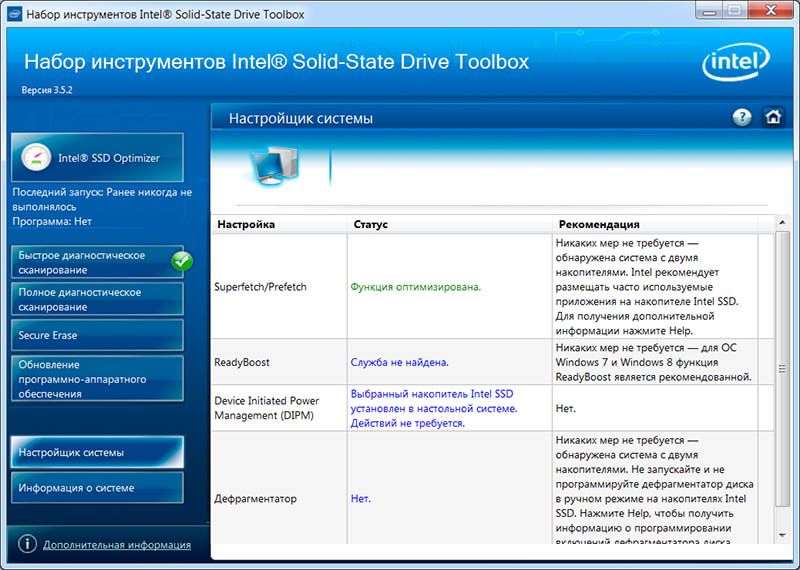The image size is (800, 570).
Task: Click the 'Версия 3.5.2' label
Action: pyautogui.click(x=47, y=90)
